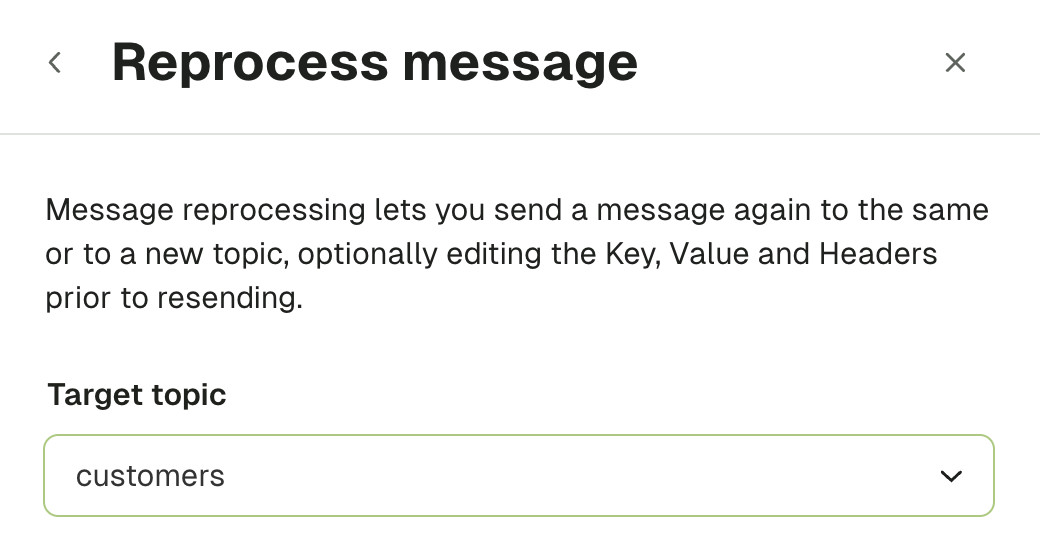
Task: Navigate back from Reprocess message
Action: pos(55,63)
